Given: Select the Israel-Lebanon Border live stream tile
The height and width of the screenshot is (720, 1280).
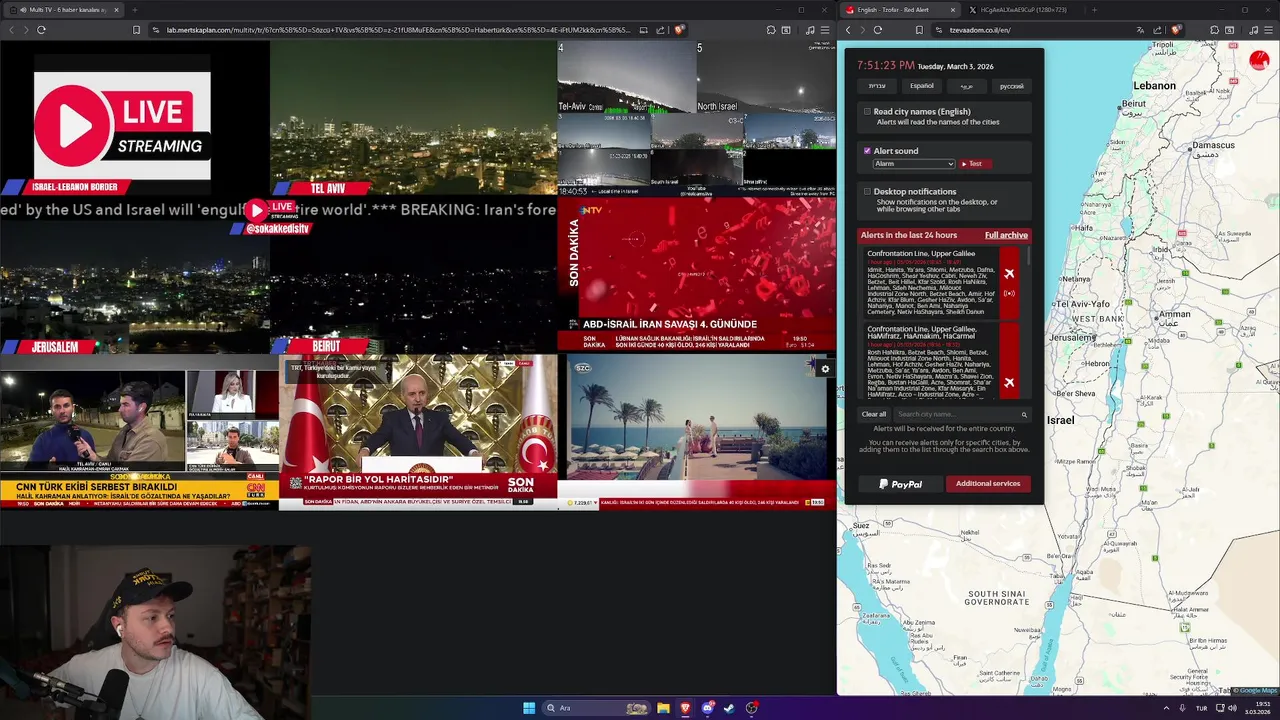Looking at the screenshot, I should click(135, 118).
